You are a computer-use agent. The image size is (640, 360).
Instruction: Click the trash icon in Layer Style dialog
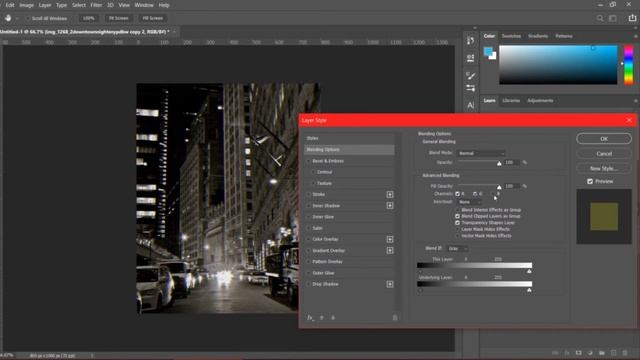[x=395, y=318]
